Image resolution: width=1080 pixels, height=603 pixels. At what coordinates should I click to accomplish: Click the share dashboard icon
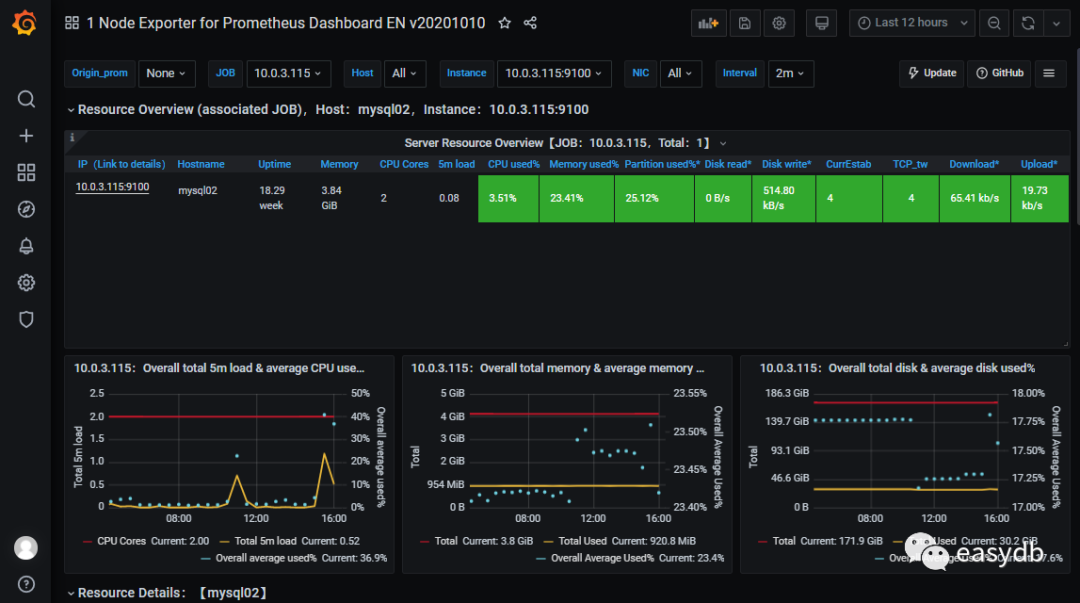[531, 23]
